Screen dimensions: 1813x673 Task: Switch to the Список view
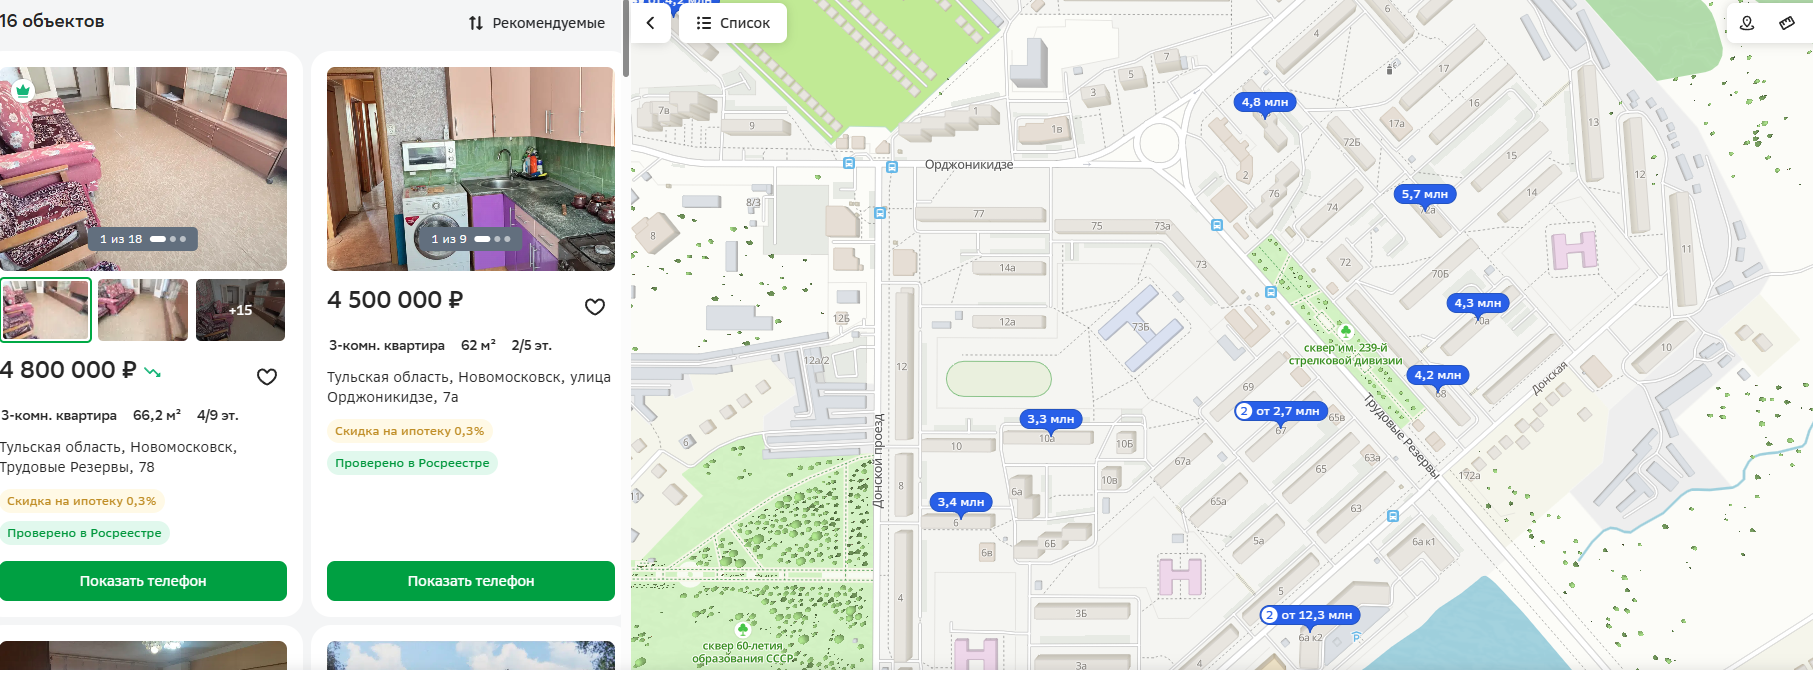[x=733, y=23]
